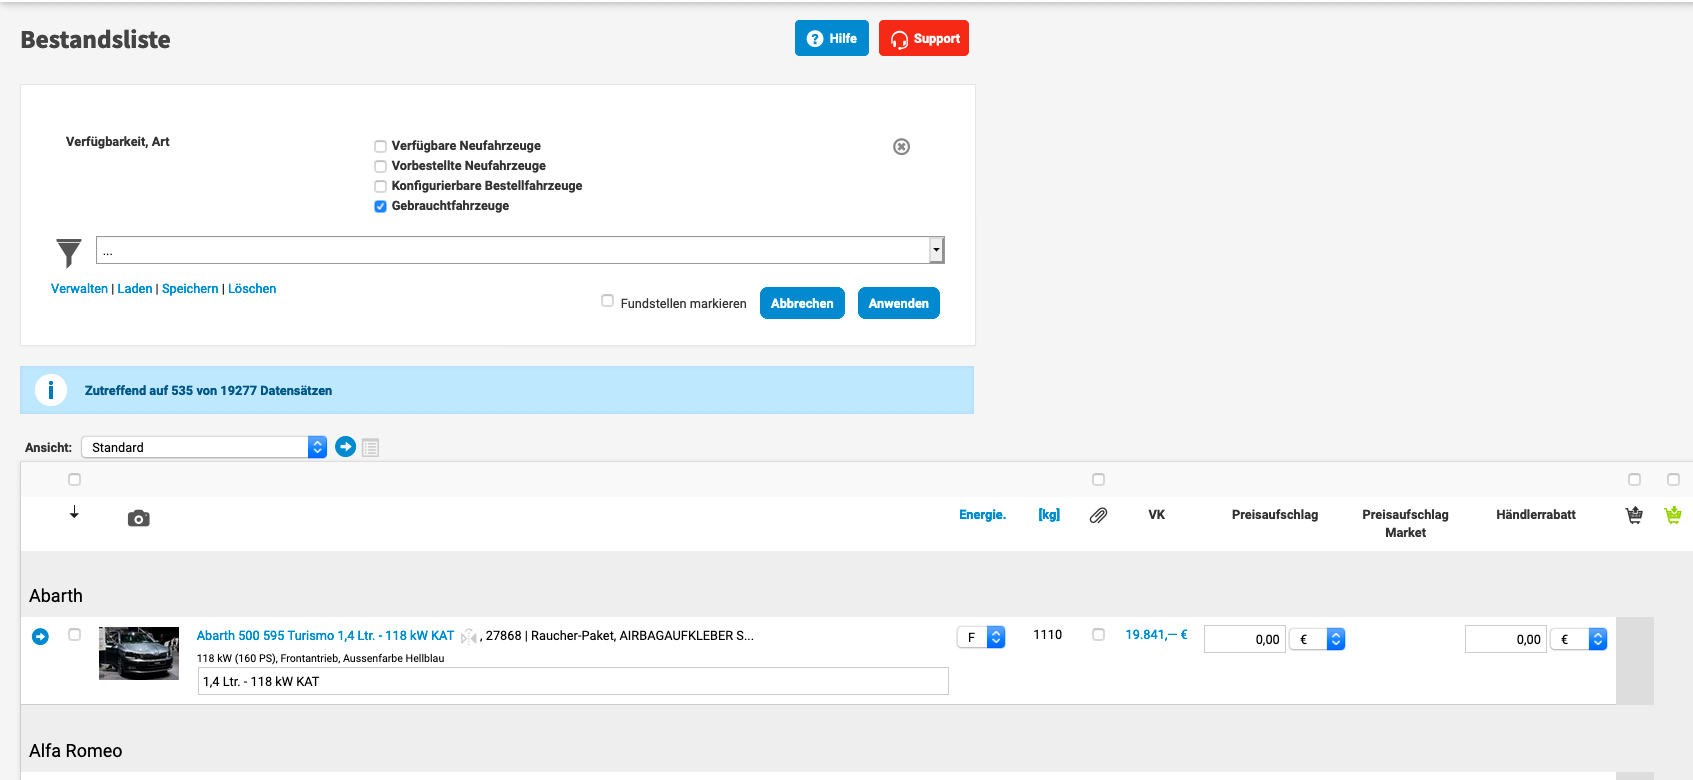Click the Abarth car thumbnail image
This screenshot has width=1693, height=780.
(x=139, y=653)
